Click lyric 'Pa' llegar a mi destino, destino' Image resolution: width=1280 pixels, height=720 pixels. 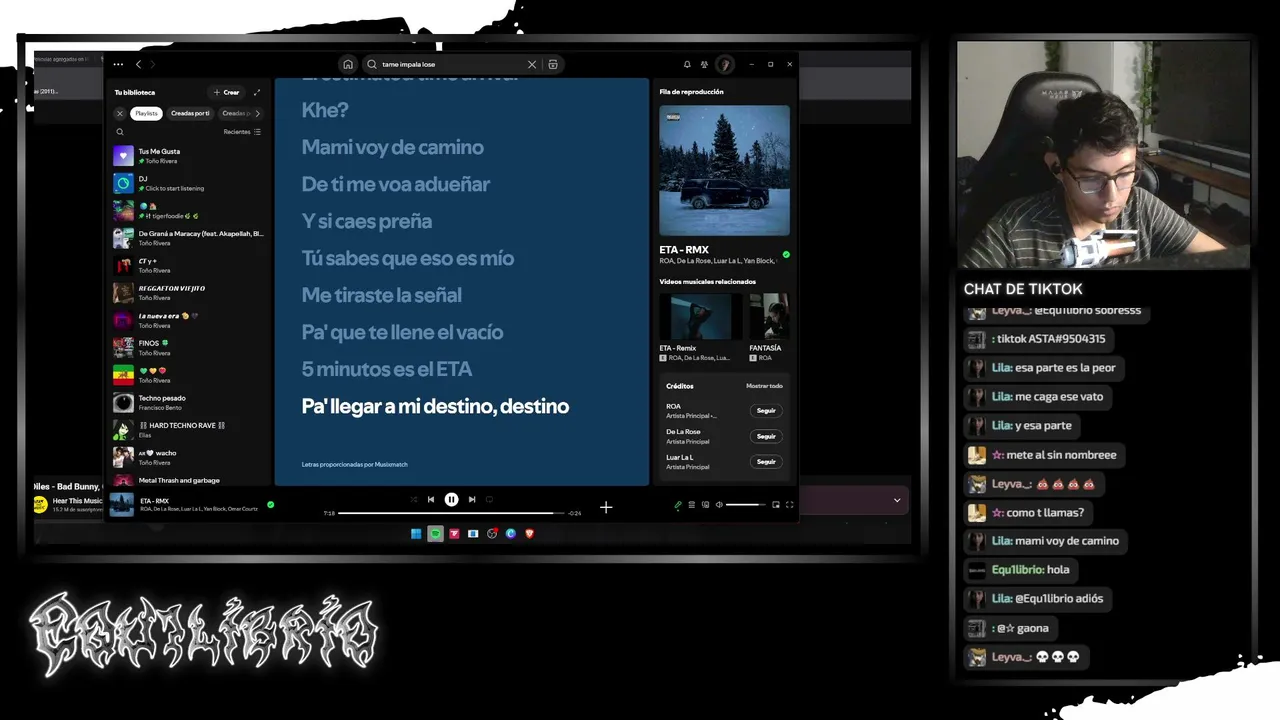tap(435, 406)
